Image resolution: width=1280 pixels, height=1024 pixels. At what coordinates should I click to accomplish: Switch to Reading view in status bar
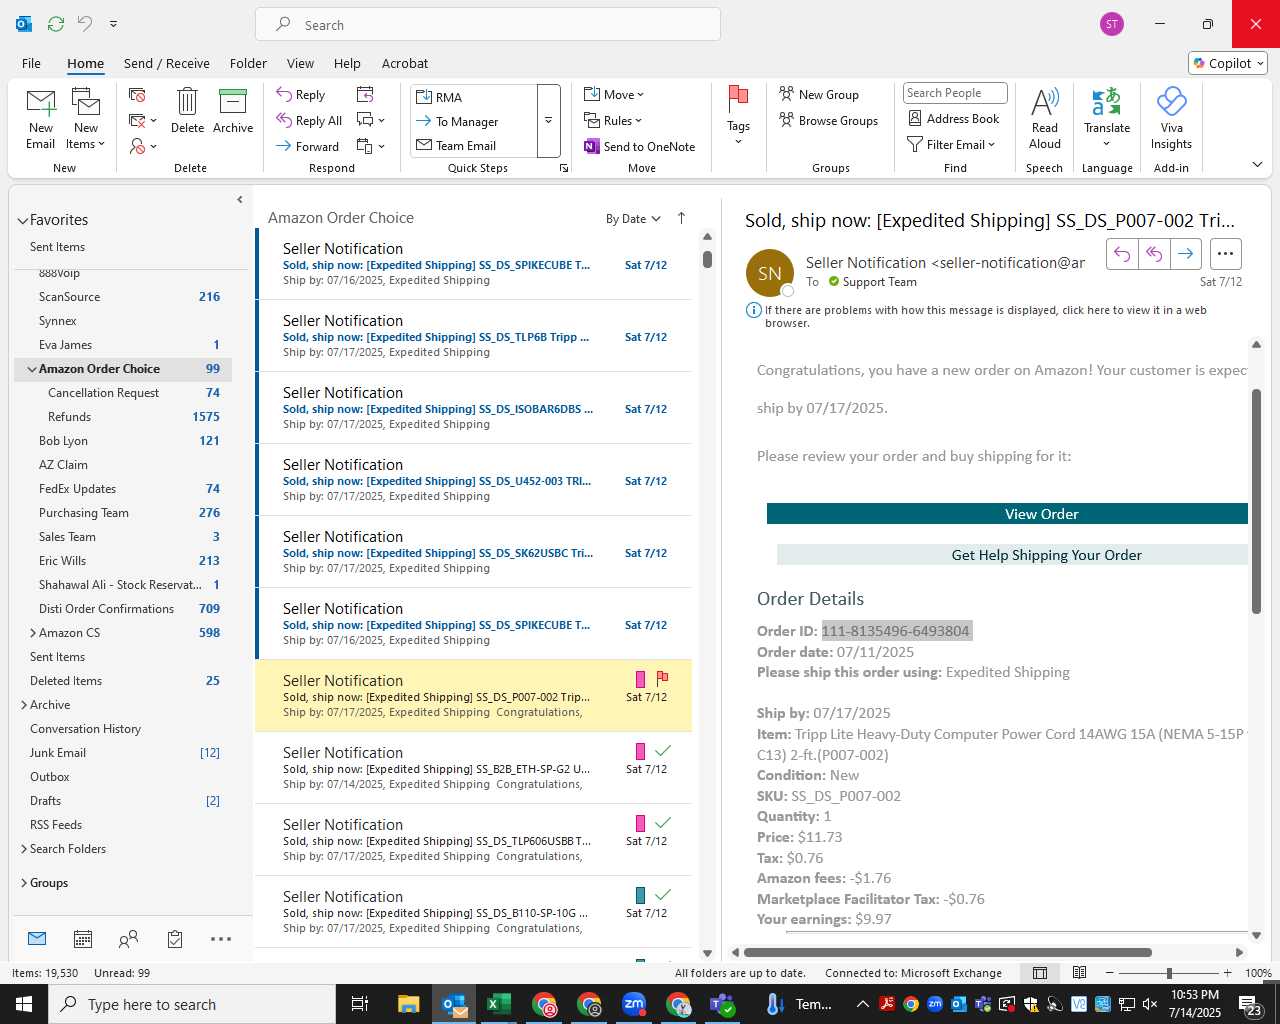[x=1079, y=973]
